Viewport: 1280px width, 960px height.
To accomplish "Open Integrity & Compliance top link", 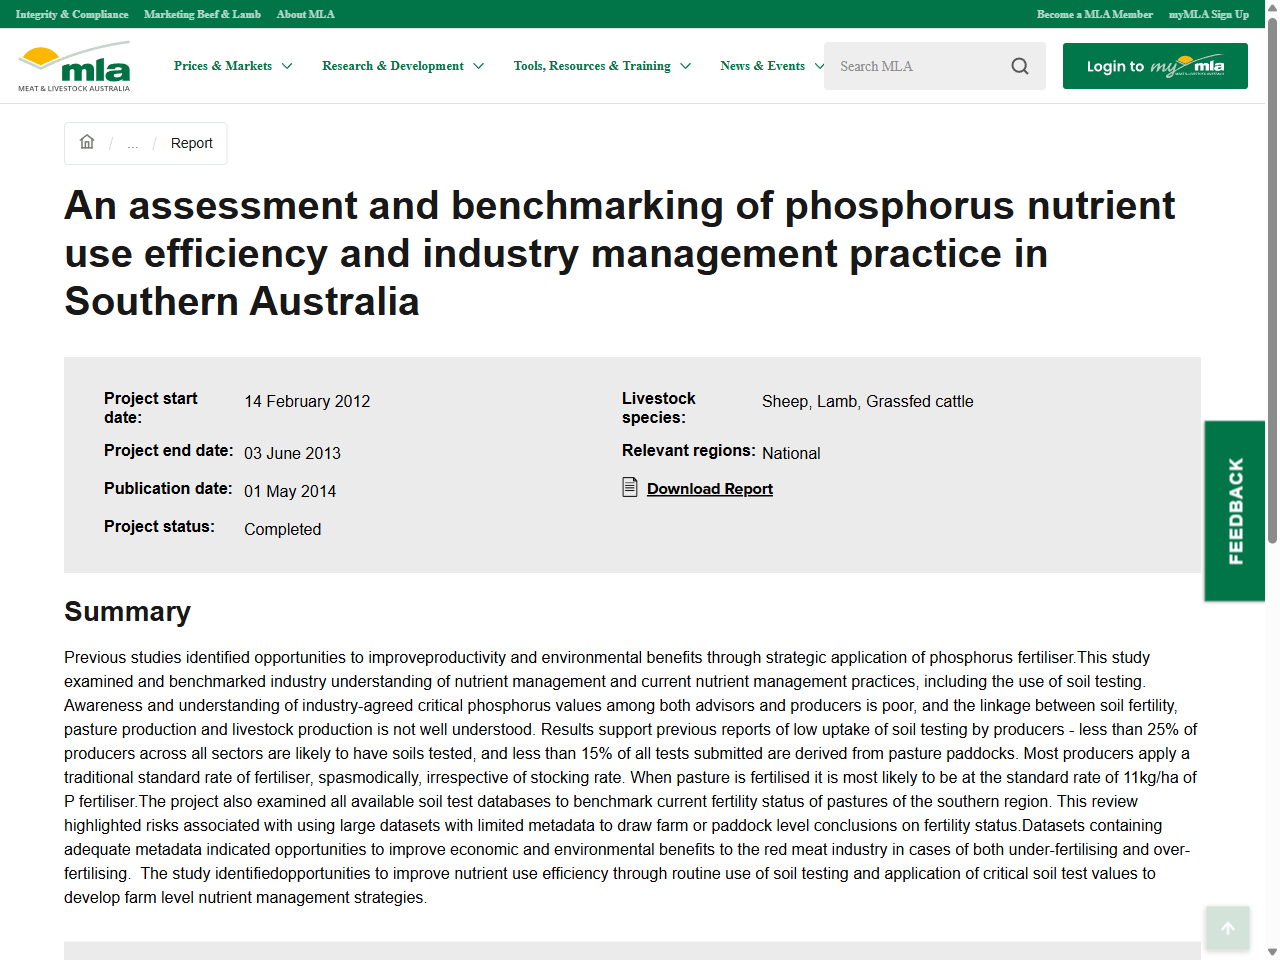I will pos(72,14).
